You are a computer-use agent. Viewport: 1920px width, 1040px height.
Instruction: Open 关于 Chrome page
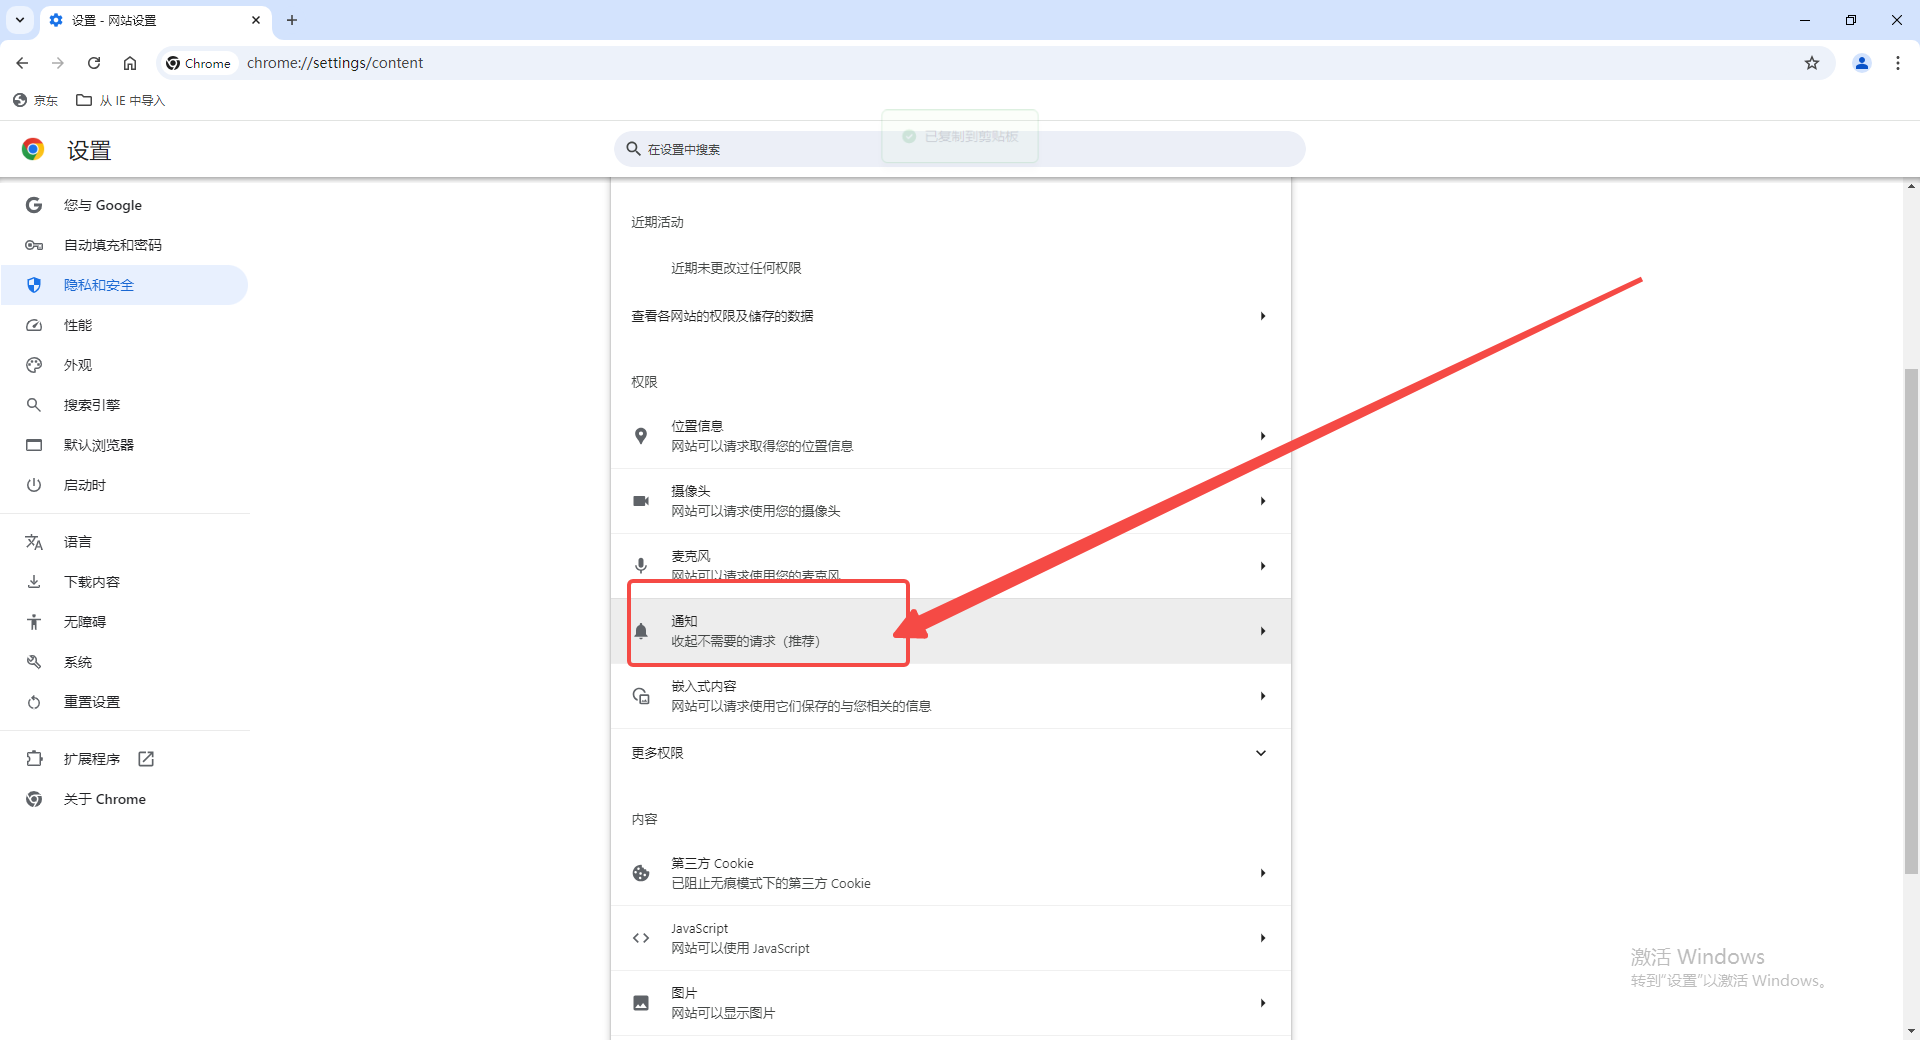(x=125, y=799)
